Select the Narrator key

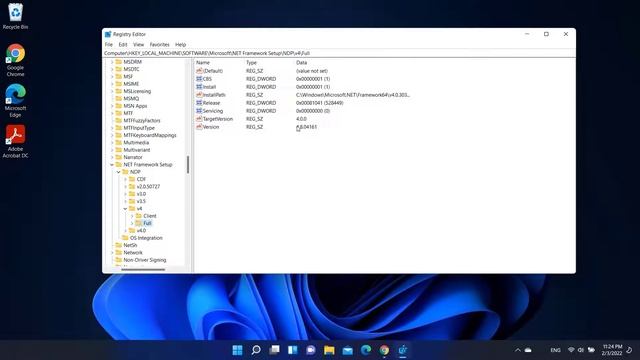[133, 157]
